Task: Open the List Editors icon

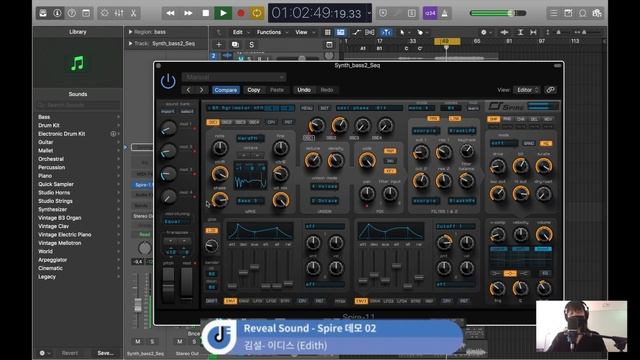Action: coord(553,13)
